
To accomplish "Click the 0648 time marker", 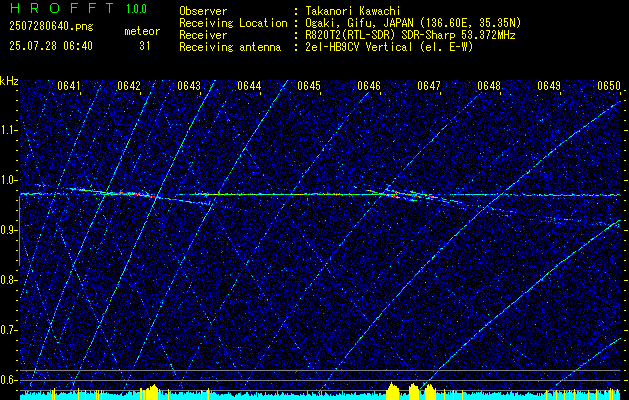I will click(x=489, y=86).
